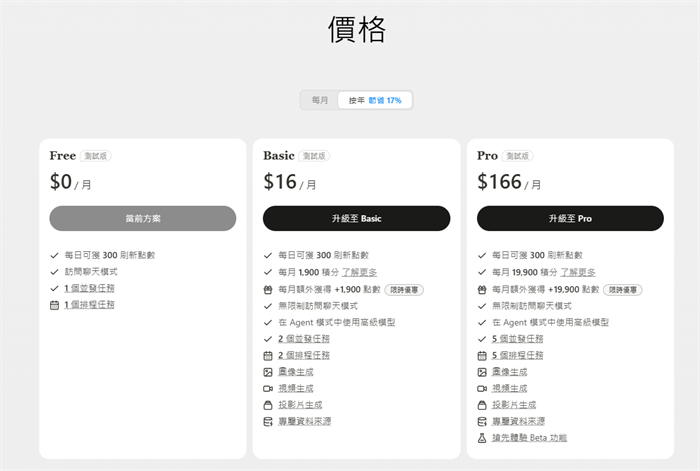Viewport: 700px width, 471px height.
Task: Click 升級至 Basic button
Action: (x=356, y=218)
